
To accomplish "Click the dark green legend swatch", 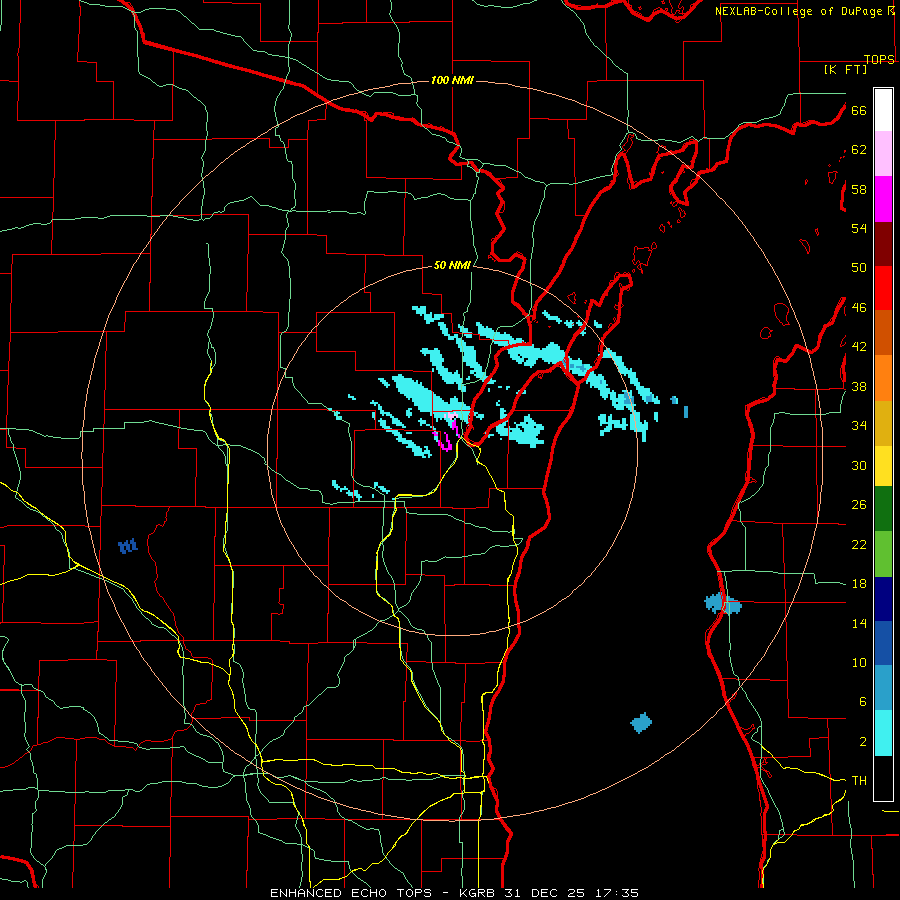I will (883, 509).
